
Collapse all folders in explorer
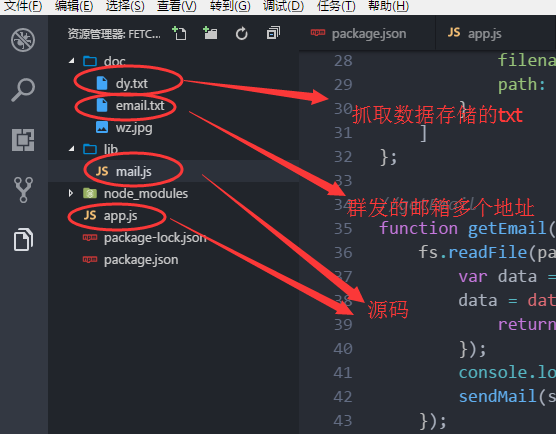point(273,33)
